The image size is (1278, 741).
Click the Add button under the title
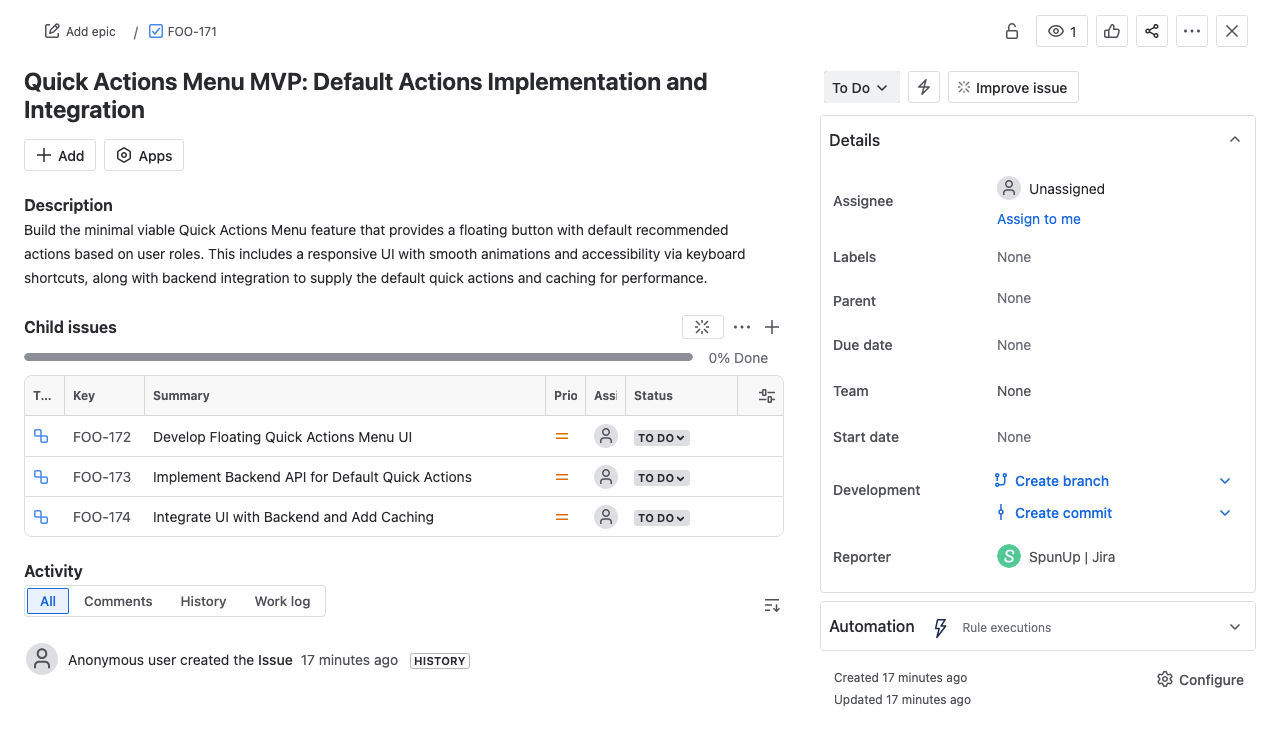60,155
